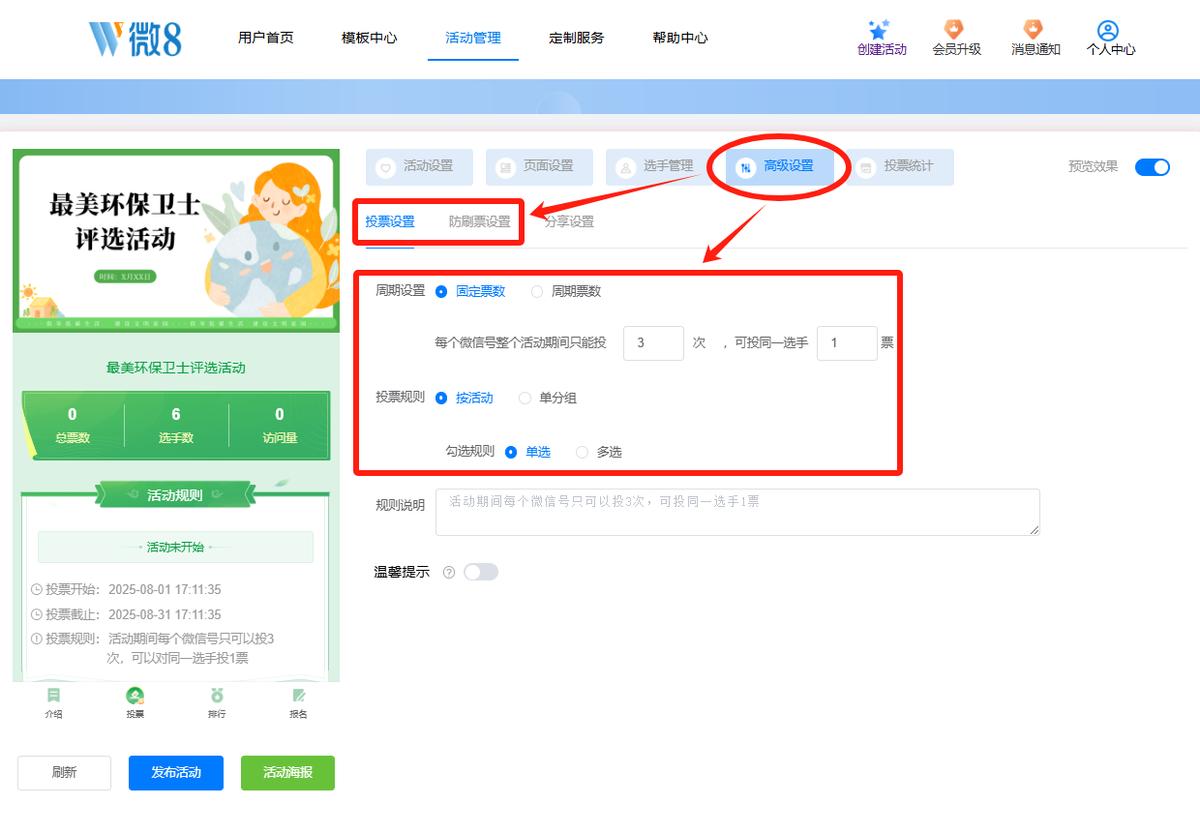Open the 投票 icon in preview
This screenshot has height=829, width=1200.
(x=135, y=695)
